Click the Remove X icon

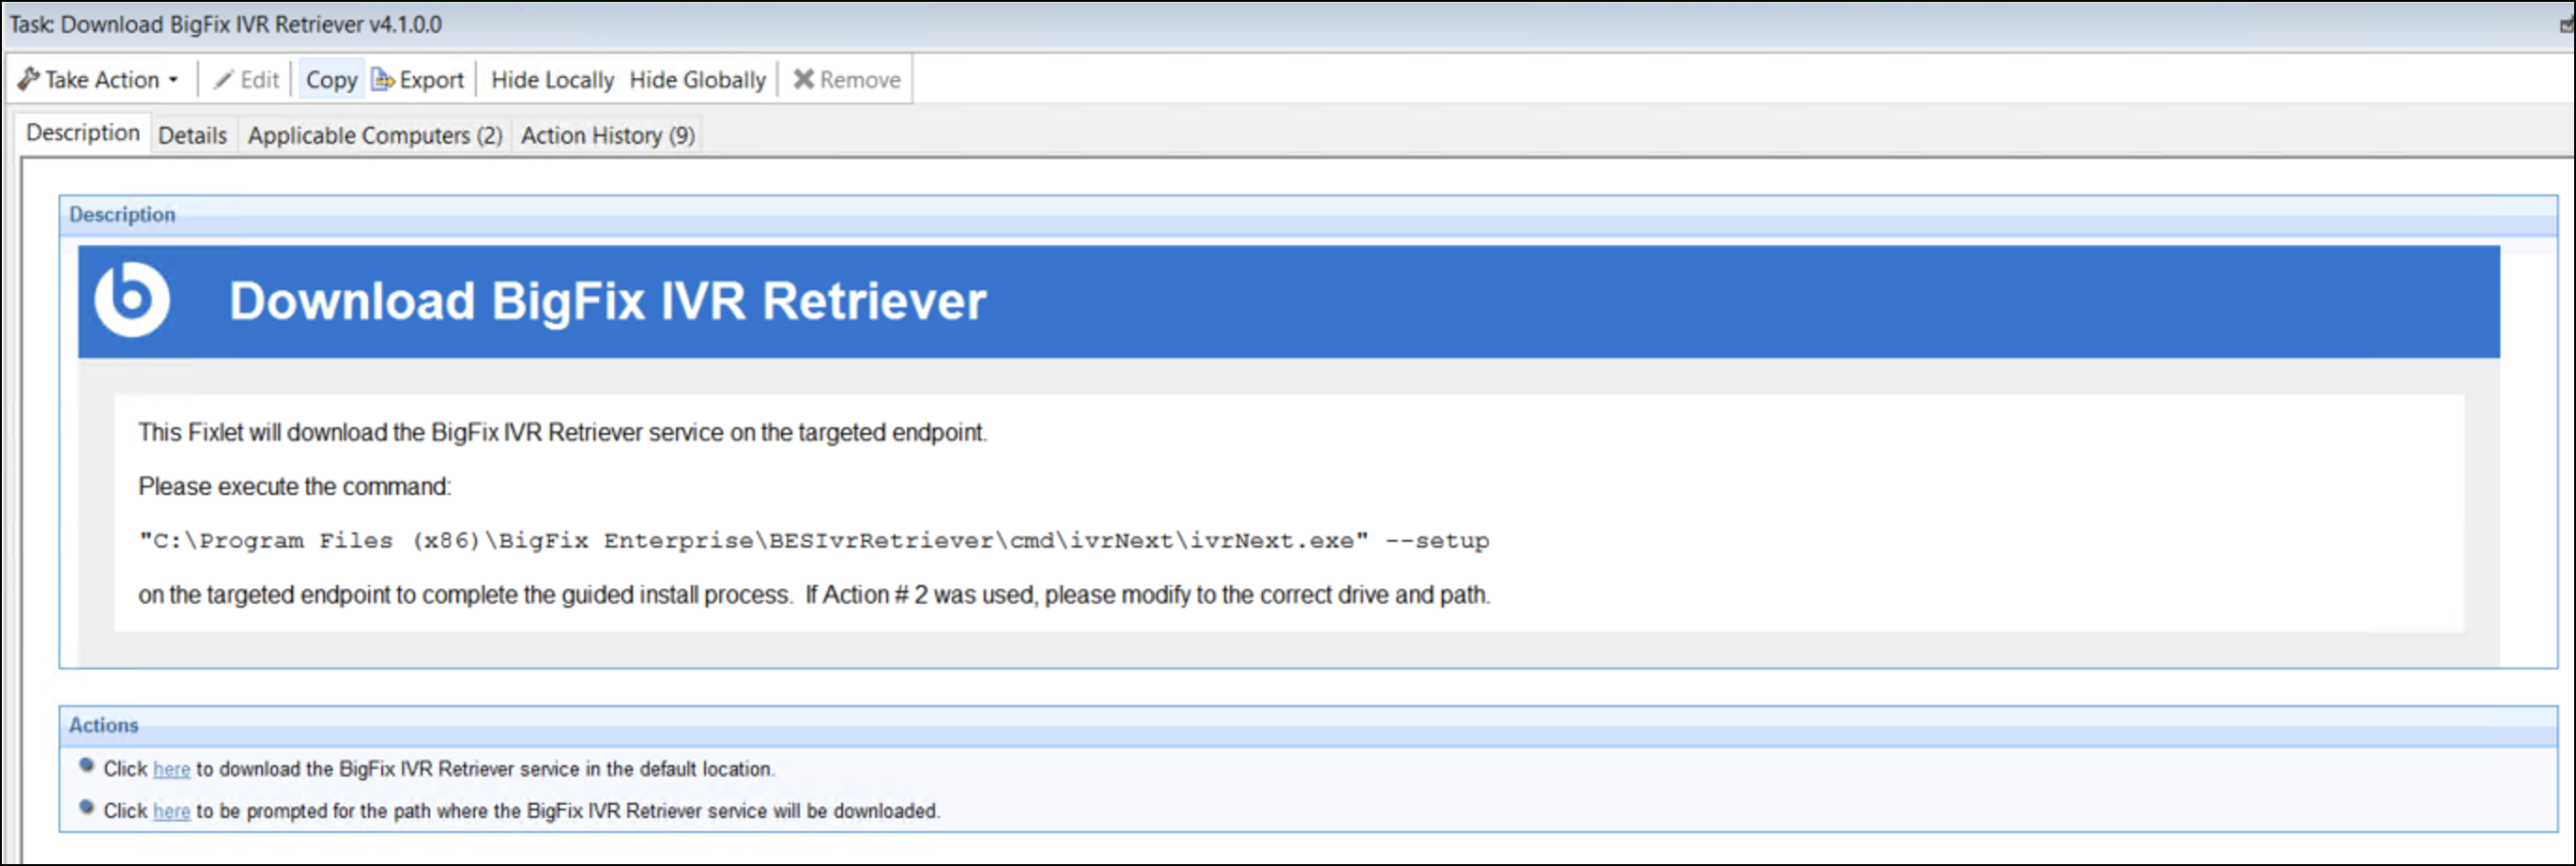(x=804, y=79)
